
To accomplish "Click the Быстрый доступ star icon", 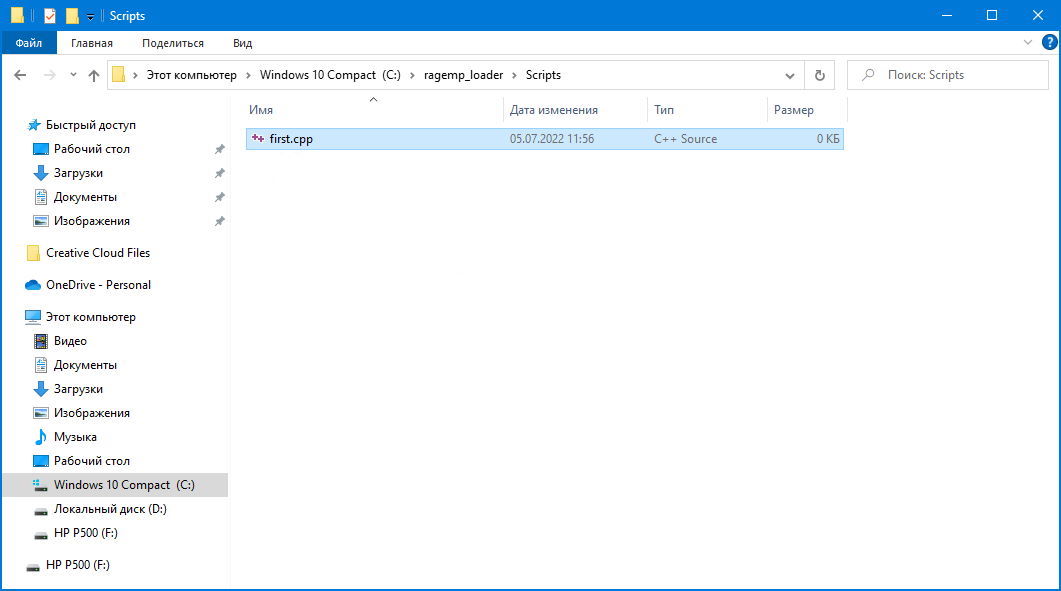I will click(33, 125).
